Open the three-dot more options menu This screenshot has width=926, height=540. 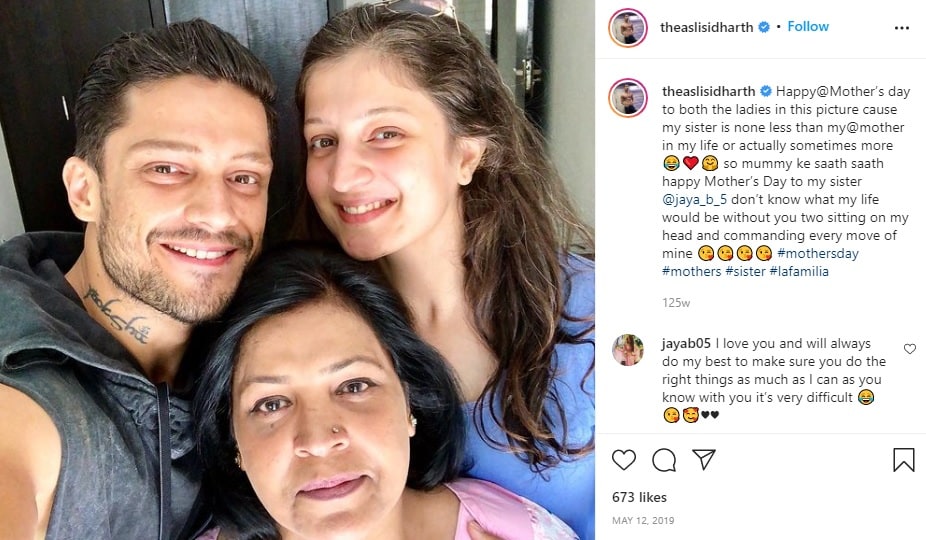(902, 28)
